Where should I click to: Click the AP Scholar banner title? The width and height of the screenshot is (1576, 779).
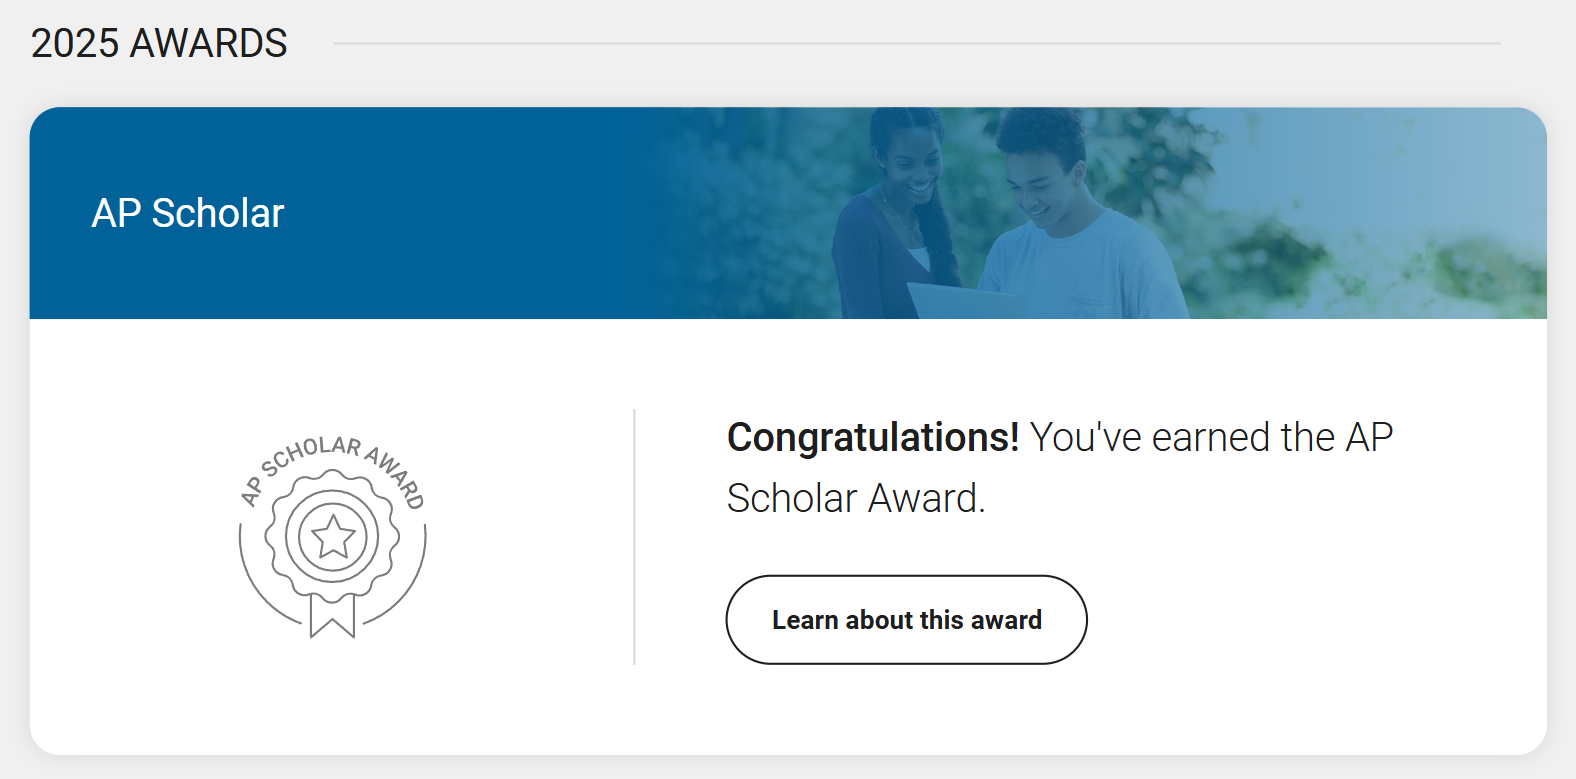(x=188, y=213)
